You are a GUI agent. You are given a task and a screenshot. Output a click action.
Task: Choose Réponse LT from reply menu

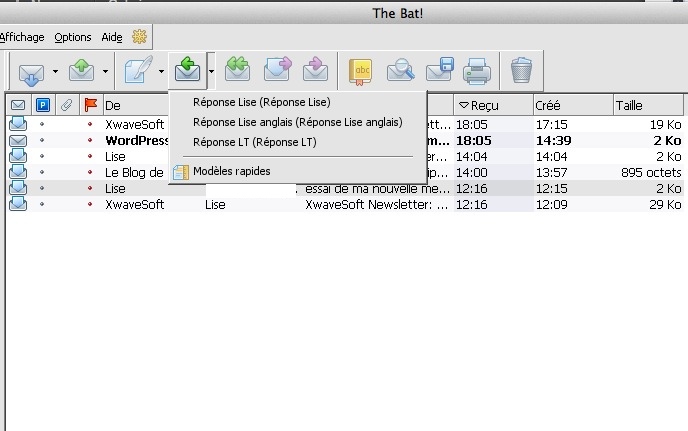click(253, 142)
